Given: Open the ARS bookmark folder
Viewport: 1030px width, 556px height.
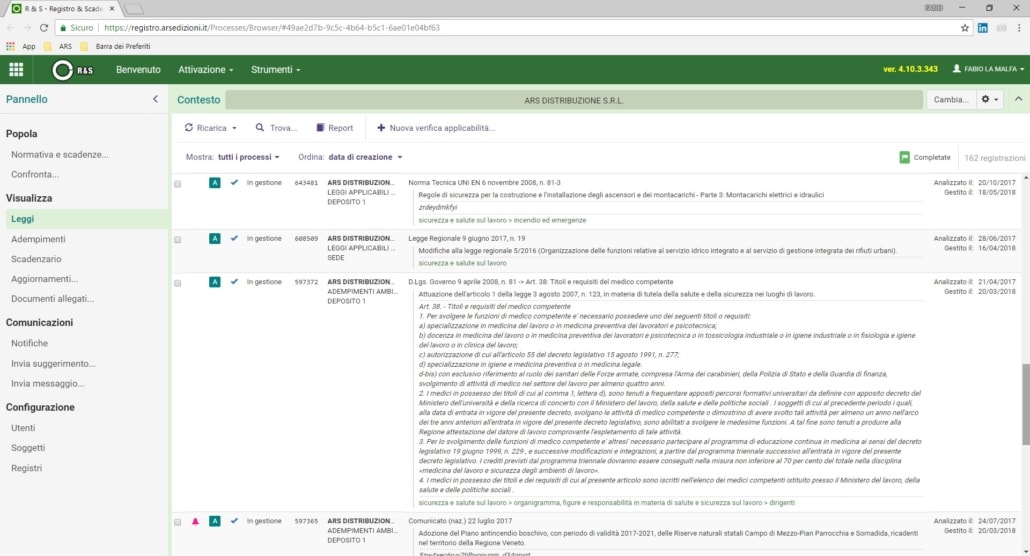Looking at the screenshot, I should [x=58, y=46].
